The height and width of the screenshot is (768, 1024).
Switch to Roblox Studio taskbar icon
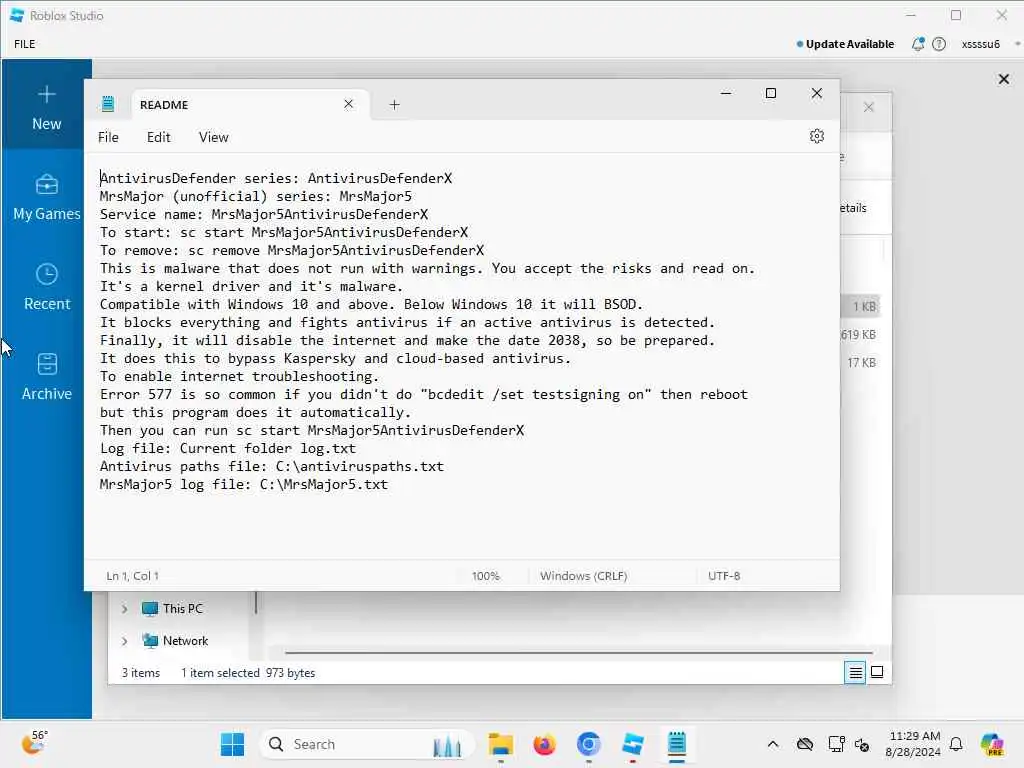click(x=632, y=744)
